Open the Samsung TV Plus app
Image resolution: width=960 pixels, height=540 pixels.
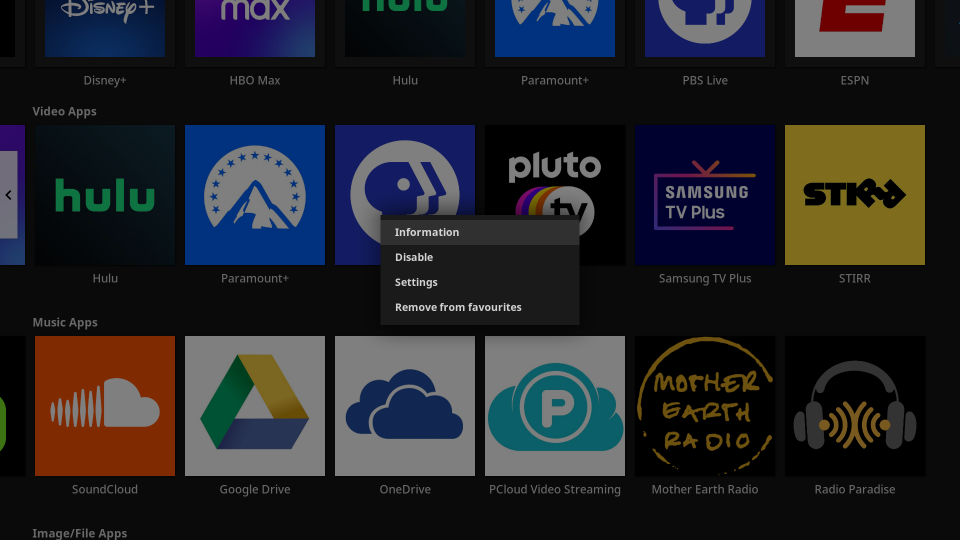coord(705,195)
